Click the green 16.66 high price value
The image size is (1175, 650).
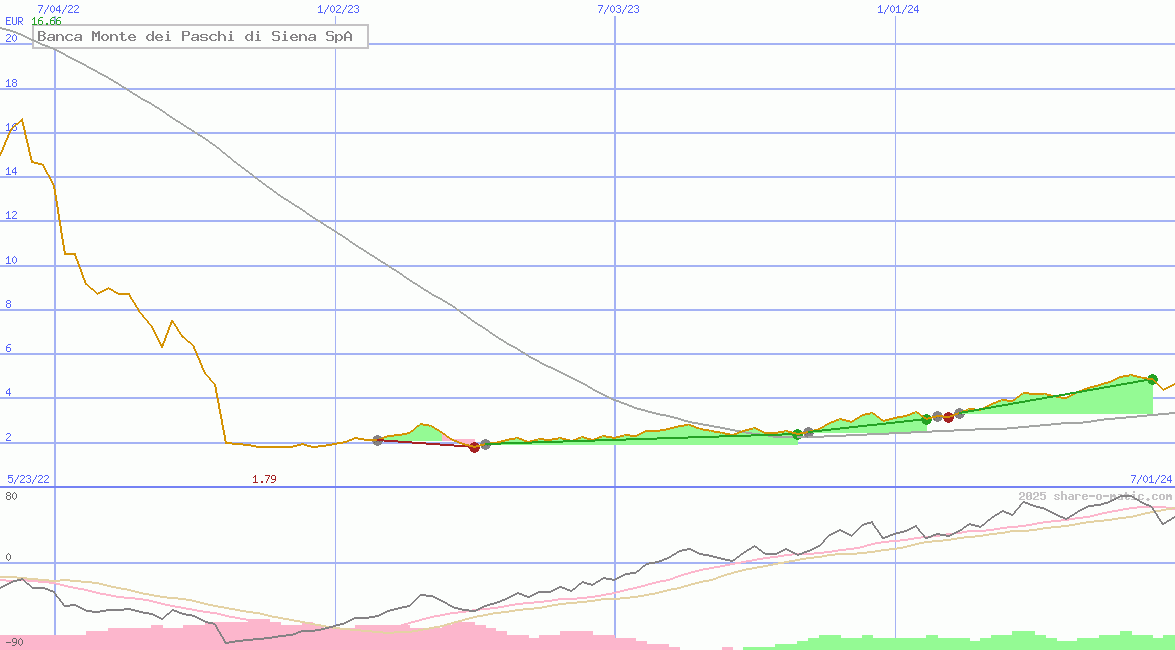click(x=46, y=22)
